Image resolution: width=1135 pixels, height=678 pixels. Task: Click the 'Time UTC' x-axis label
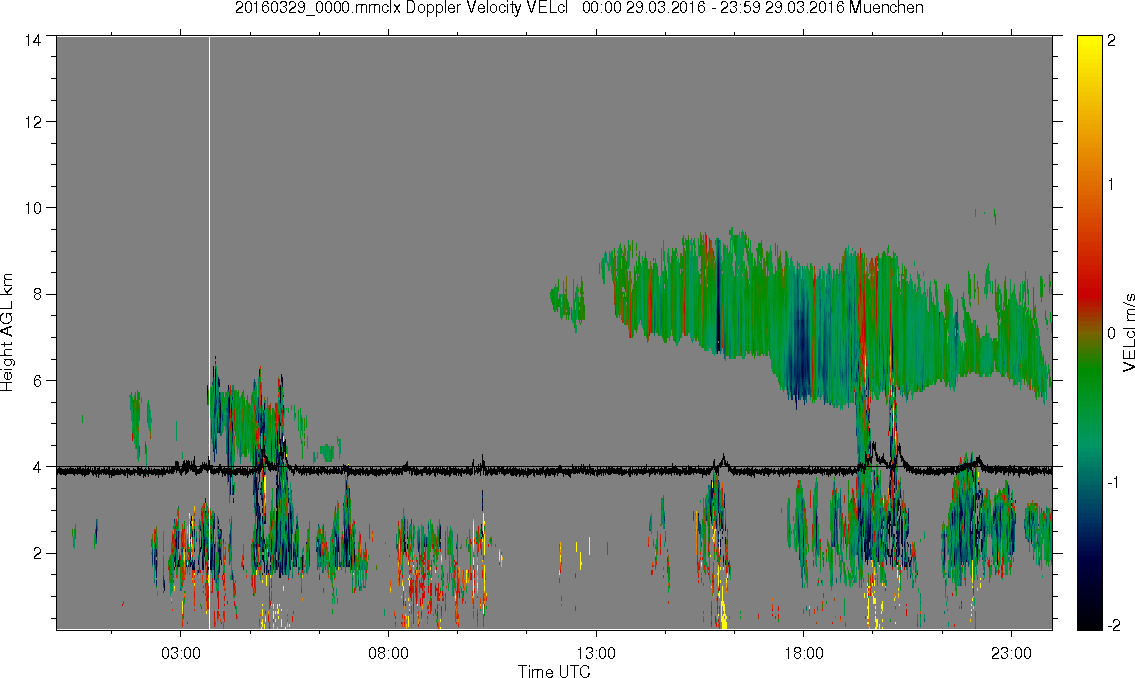tap(554, 671)
